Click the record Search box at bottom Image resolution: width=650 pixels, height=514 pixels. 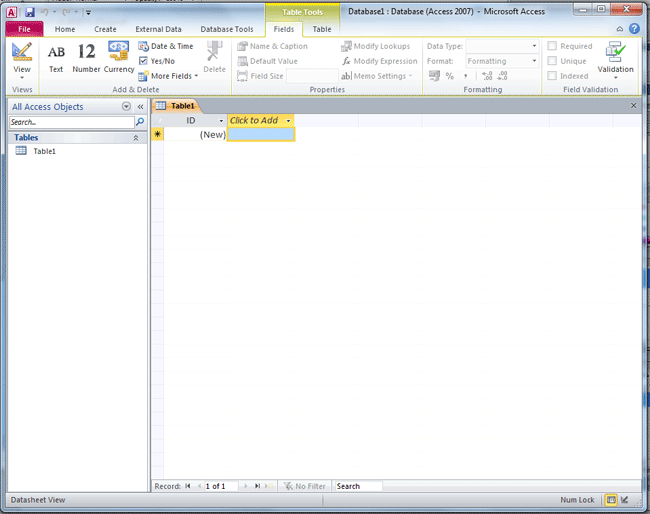pos(359,486)
